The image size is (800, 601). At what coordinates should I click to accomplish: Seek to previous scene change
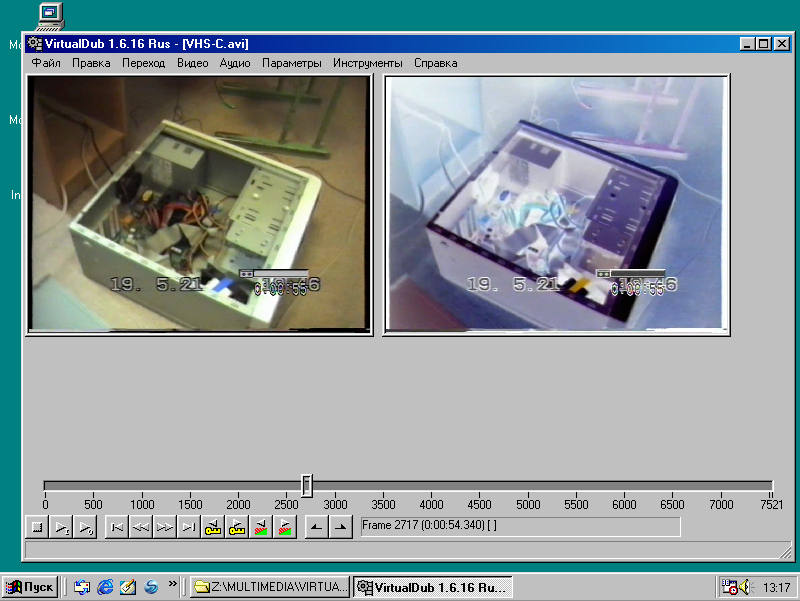point(261,527)
